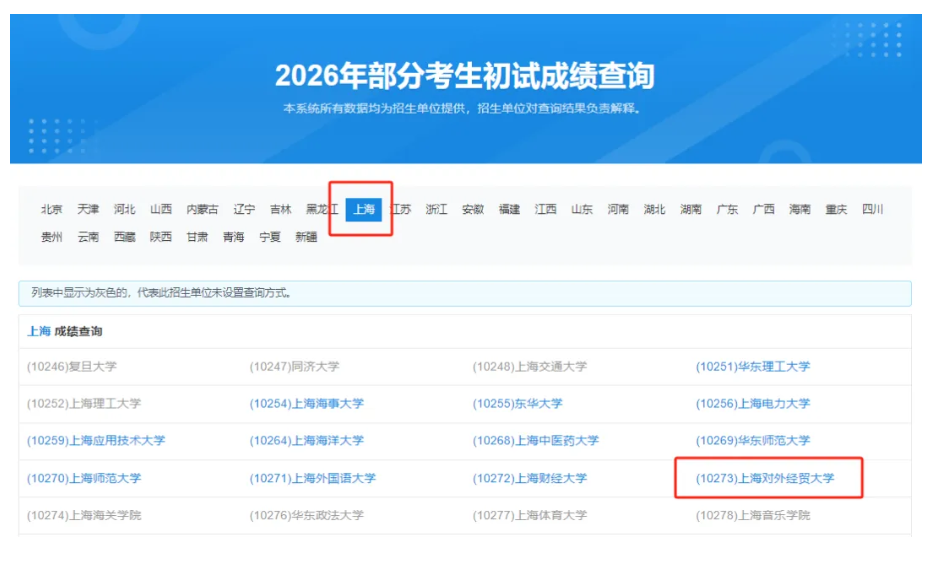Select the 内蒙古 province tab

[x=202, y=209]
